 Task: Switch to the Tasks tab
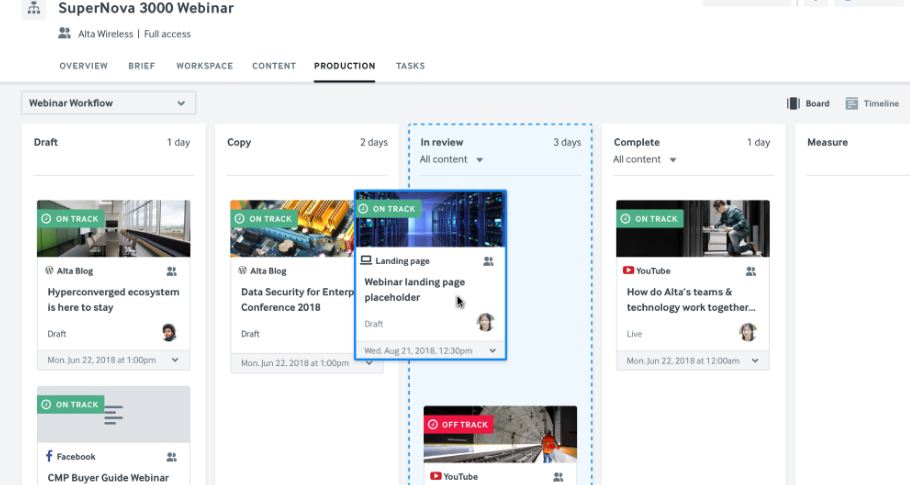pyautogui.click(x=410, y=66)
